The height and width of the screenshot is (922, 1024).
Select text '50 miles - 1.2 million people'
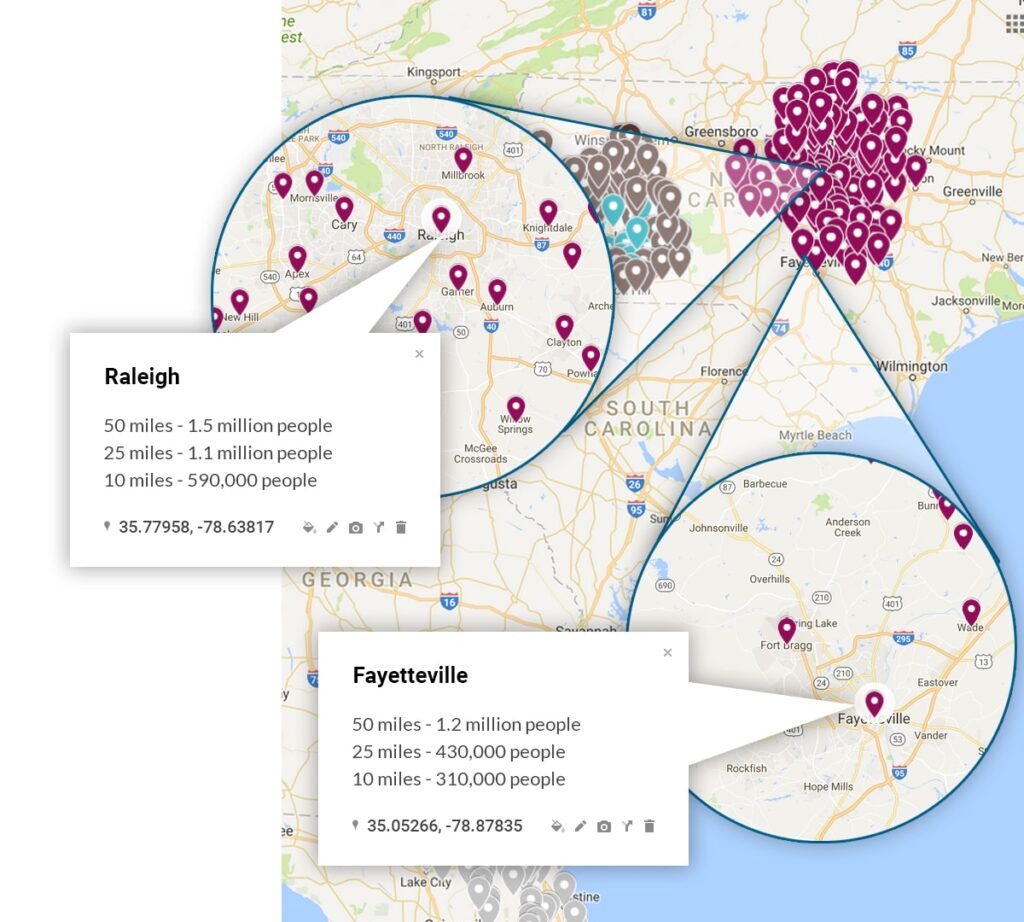pos(466,725)
